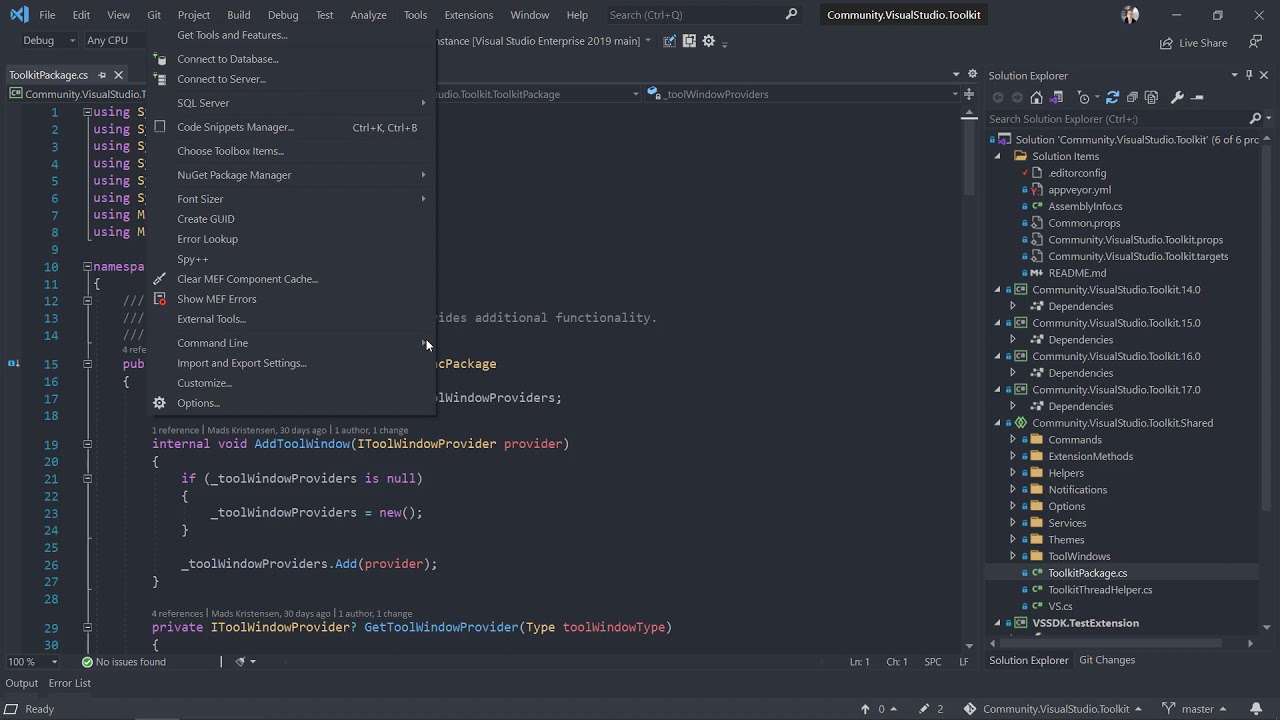Click the editor vertical scrollbar thumb
The image size is (1280, 720).
tap(968, 160)
